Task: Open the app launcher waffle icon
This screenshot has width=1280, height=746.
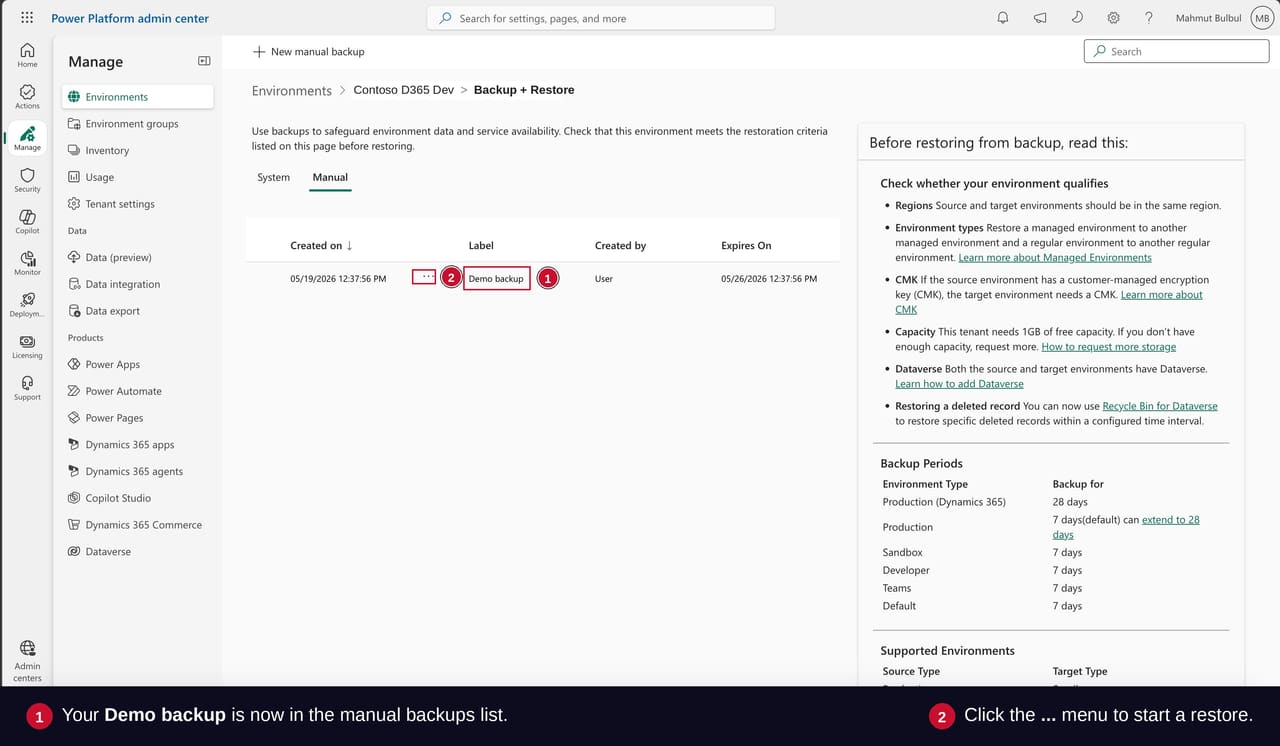Action: [27, 18]
